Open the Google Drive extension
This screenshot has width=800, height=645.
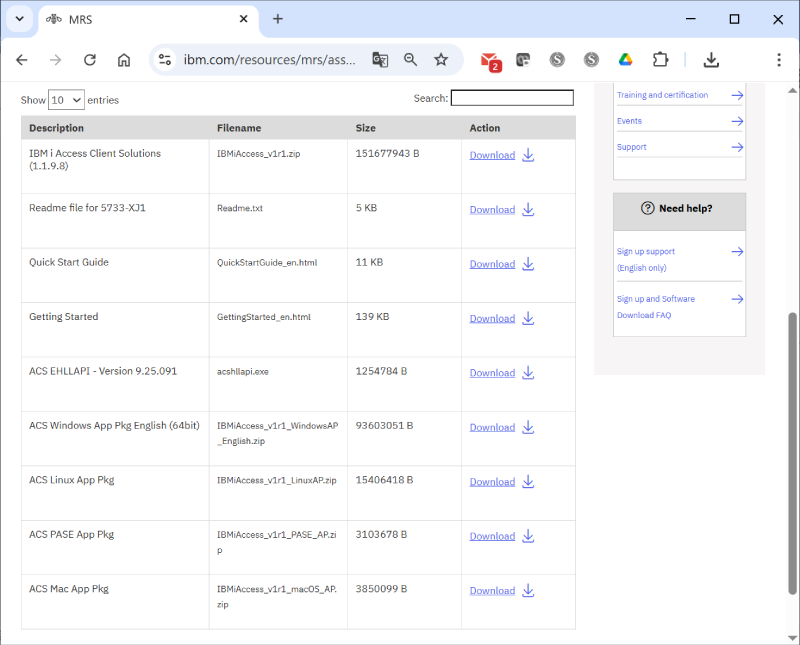coord(626,60)
